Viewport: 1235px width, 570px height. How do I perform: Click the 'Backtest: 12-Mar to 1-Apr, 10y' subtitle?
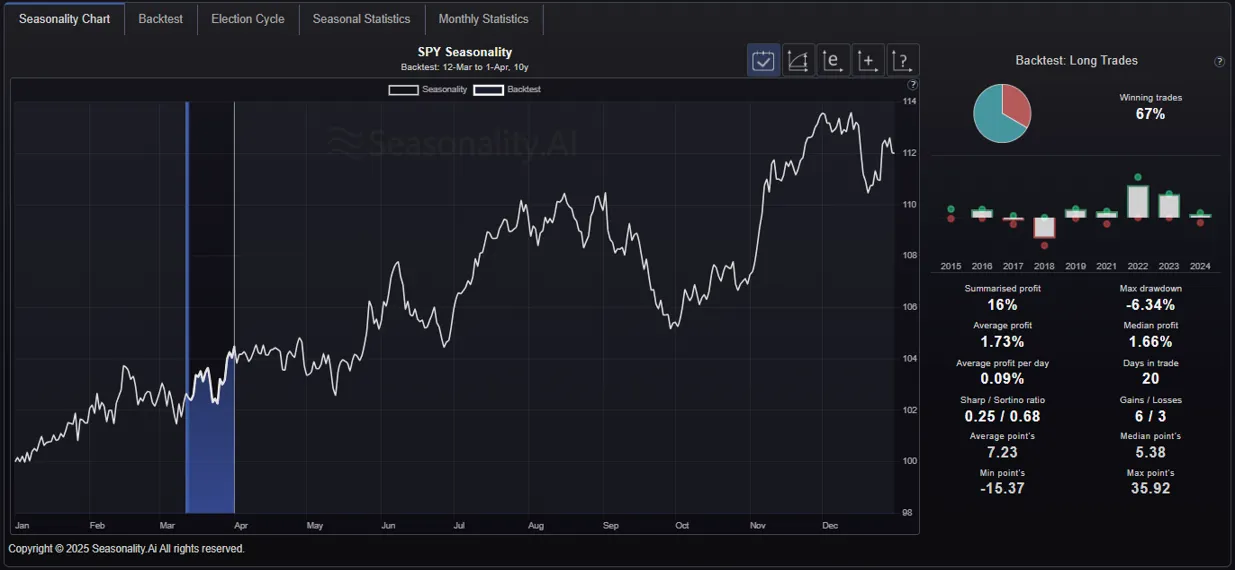(465, 67)
